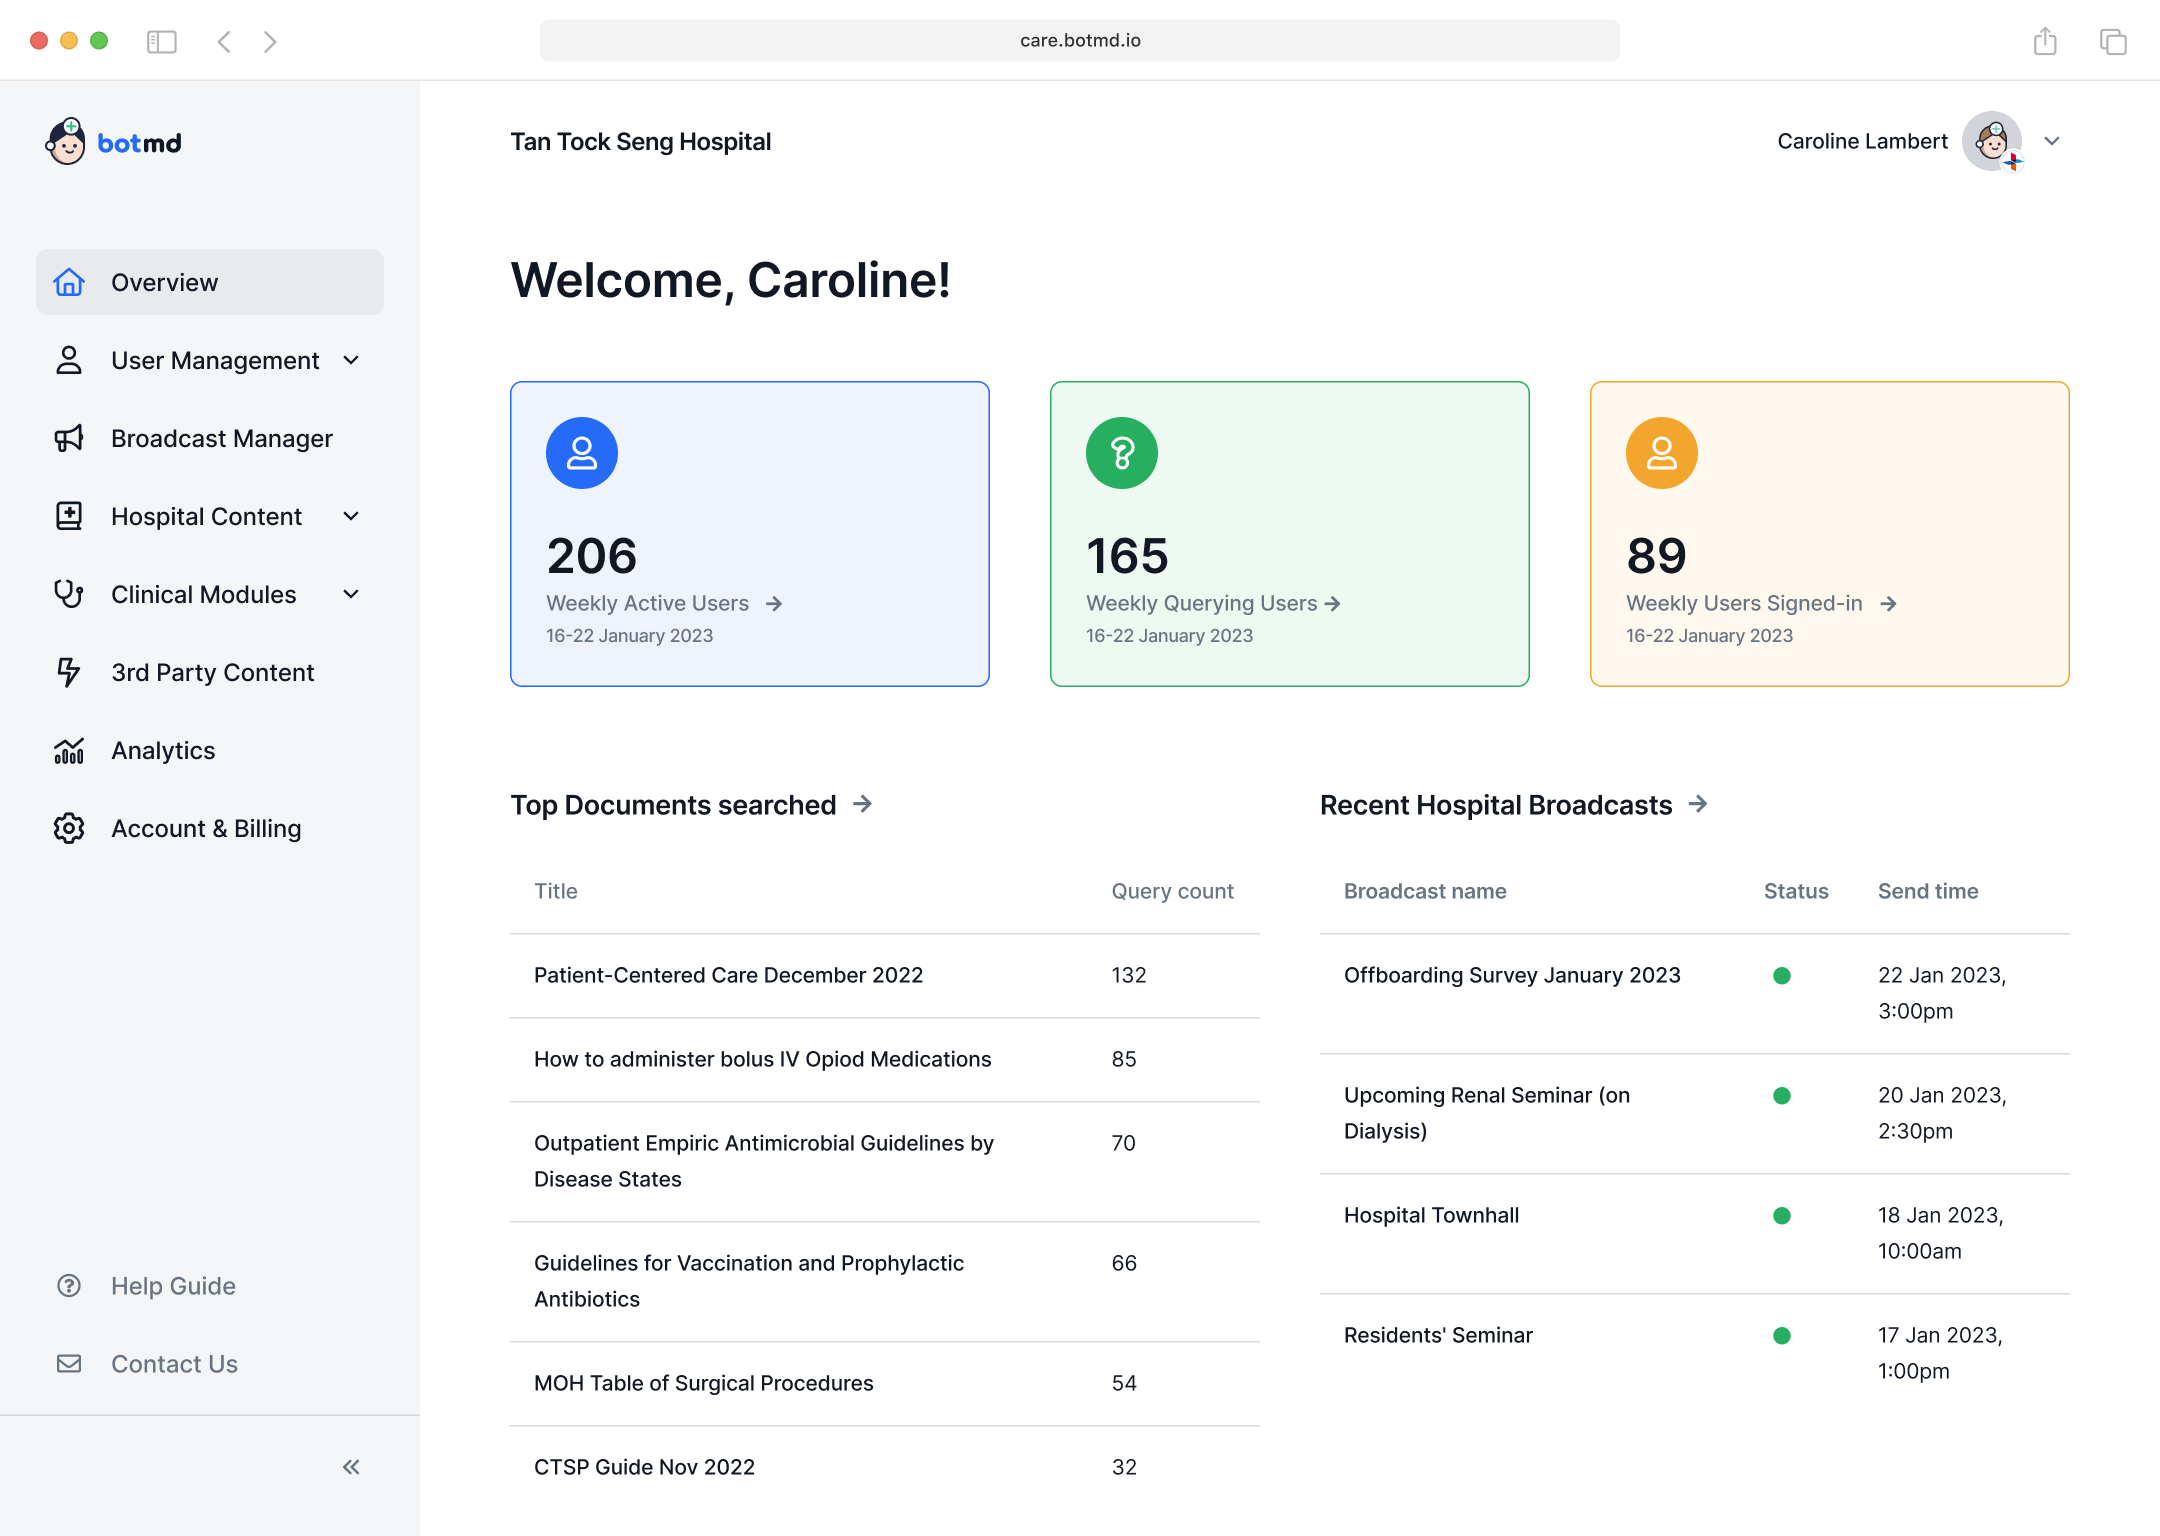This screenshot has height=1536, width=2160.
Task: Open Analytics from the sidebar
Action: click(163, 750)
